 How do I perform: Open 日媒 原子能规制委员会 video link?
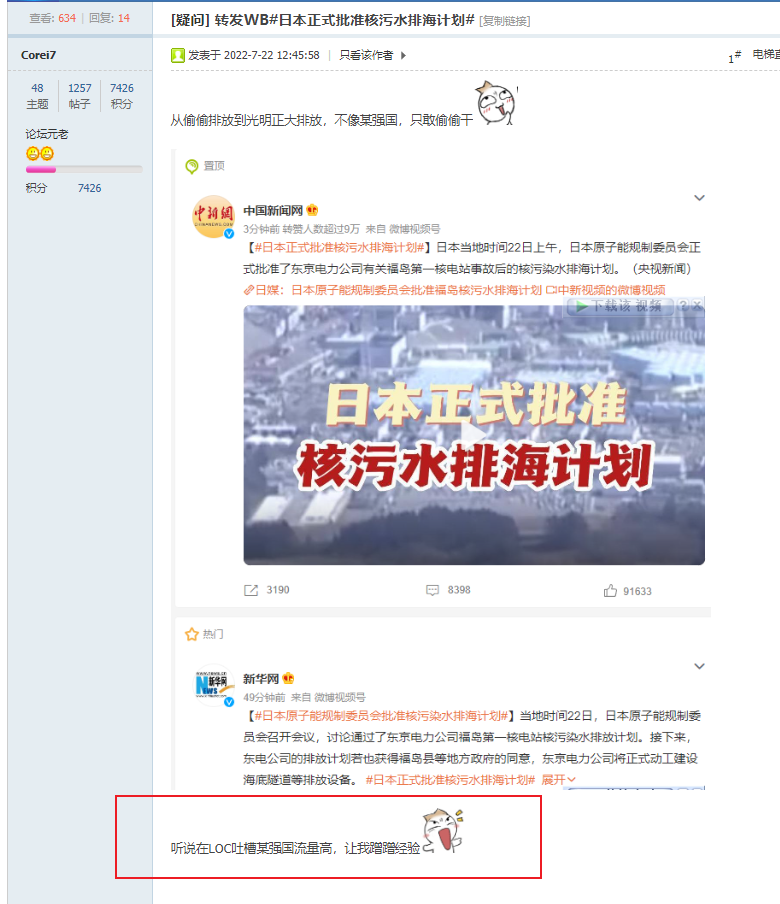(x=393, y=290)
